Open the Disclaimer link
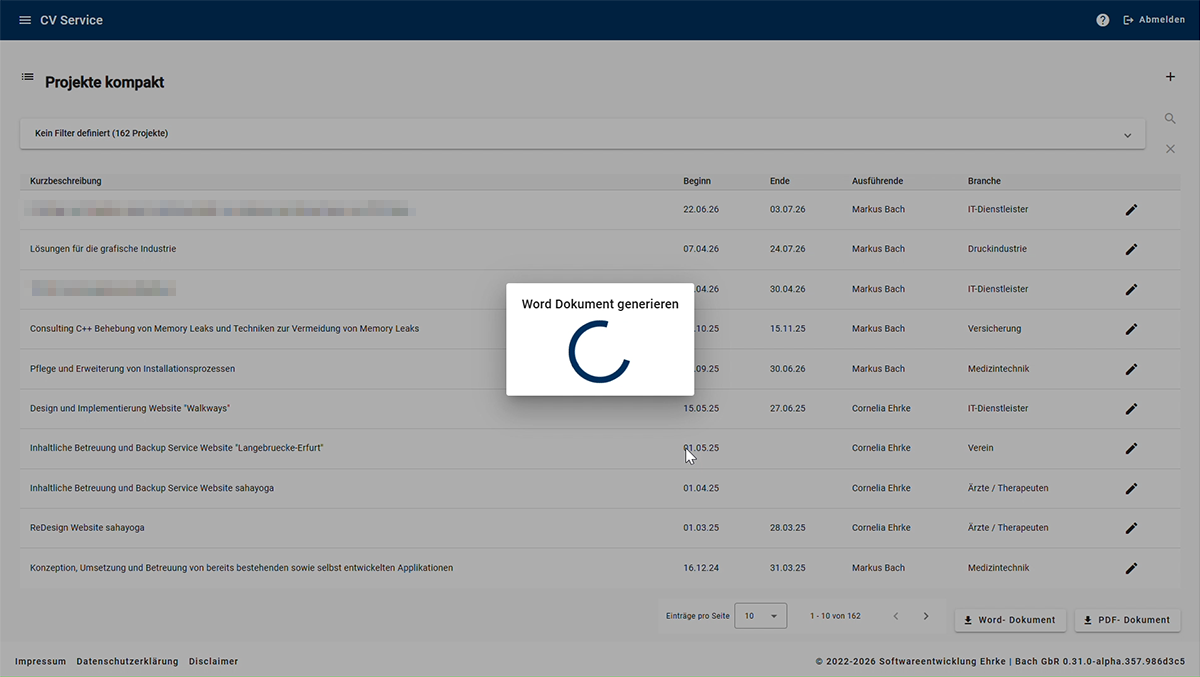 click(x=213, y=661)
